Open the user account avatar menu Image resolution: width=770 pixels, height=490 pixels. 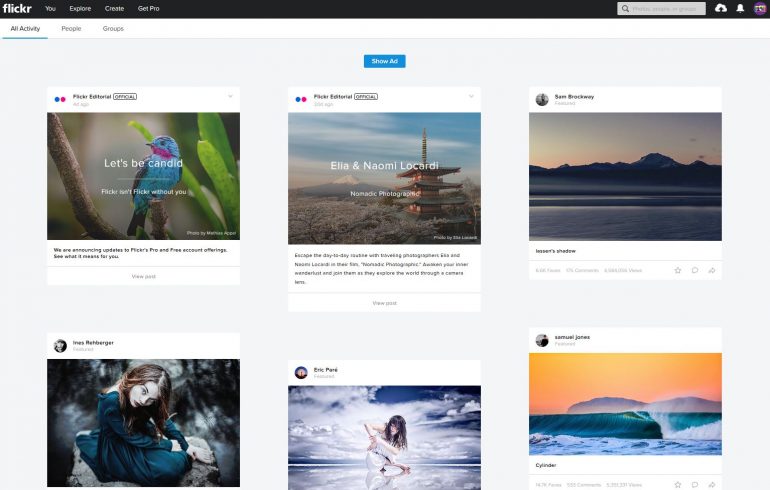[760, 8]
